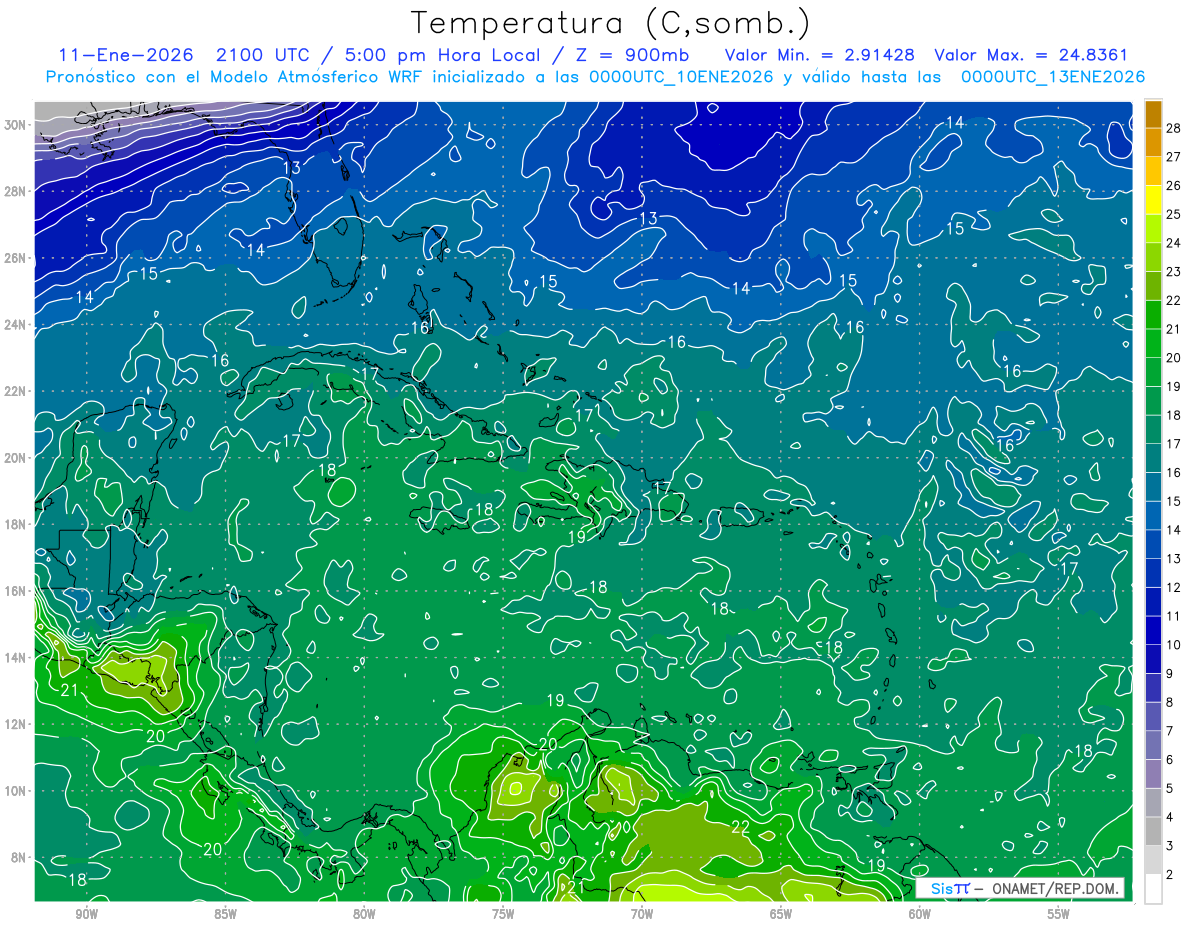
Task: Click color bar legend value "15"
Action: (1174, 501)
